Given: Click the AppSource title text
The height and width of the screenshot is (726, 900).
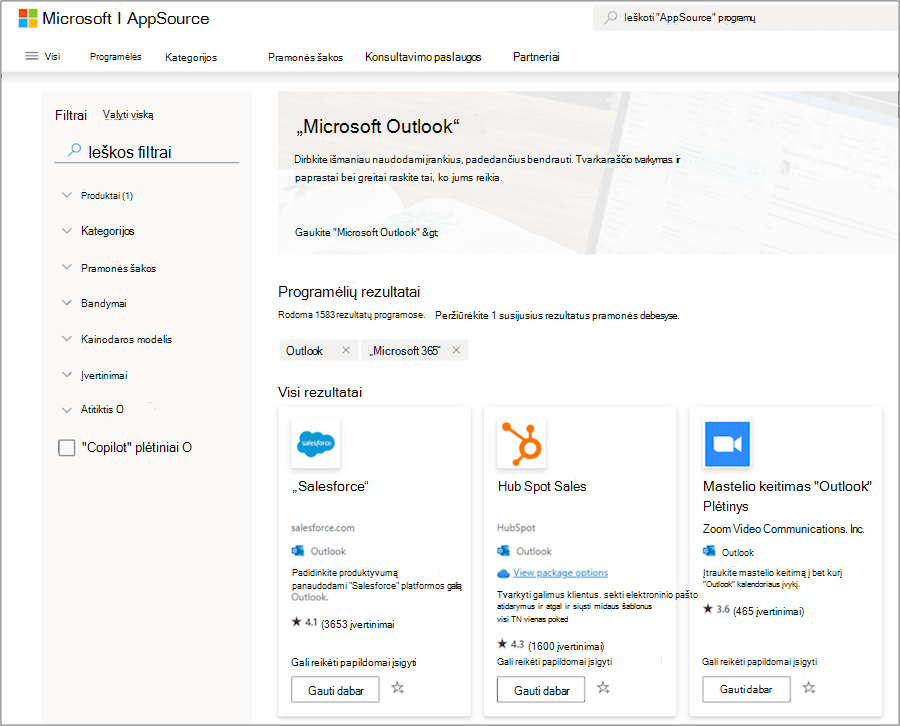Looking at the screenshot, I should [168, 18].
